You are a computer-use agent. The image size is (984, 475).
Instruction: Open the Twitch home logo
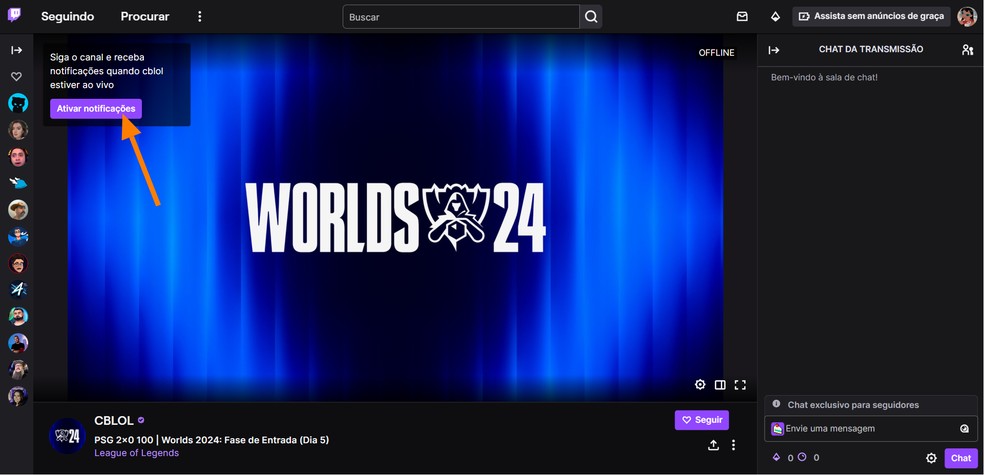pos(14,16)
